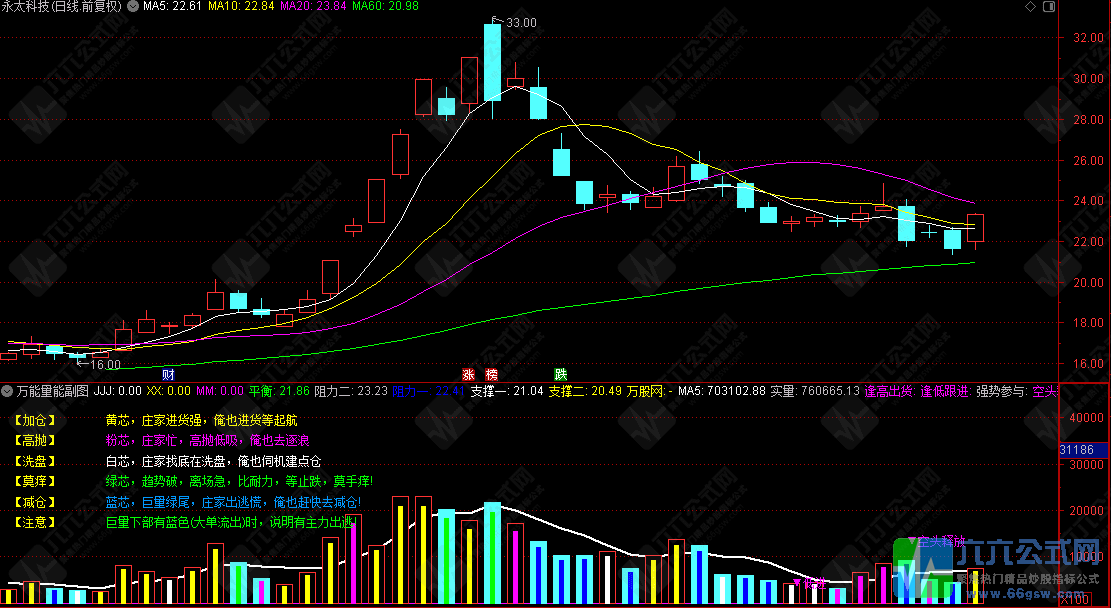The height and width of the screenshot is (608, 1111).
Task: Select the MA60: 20.98 indicator label
Action: 385,6
